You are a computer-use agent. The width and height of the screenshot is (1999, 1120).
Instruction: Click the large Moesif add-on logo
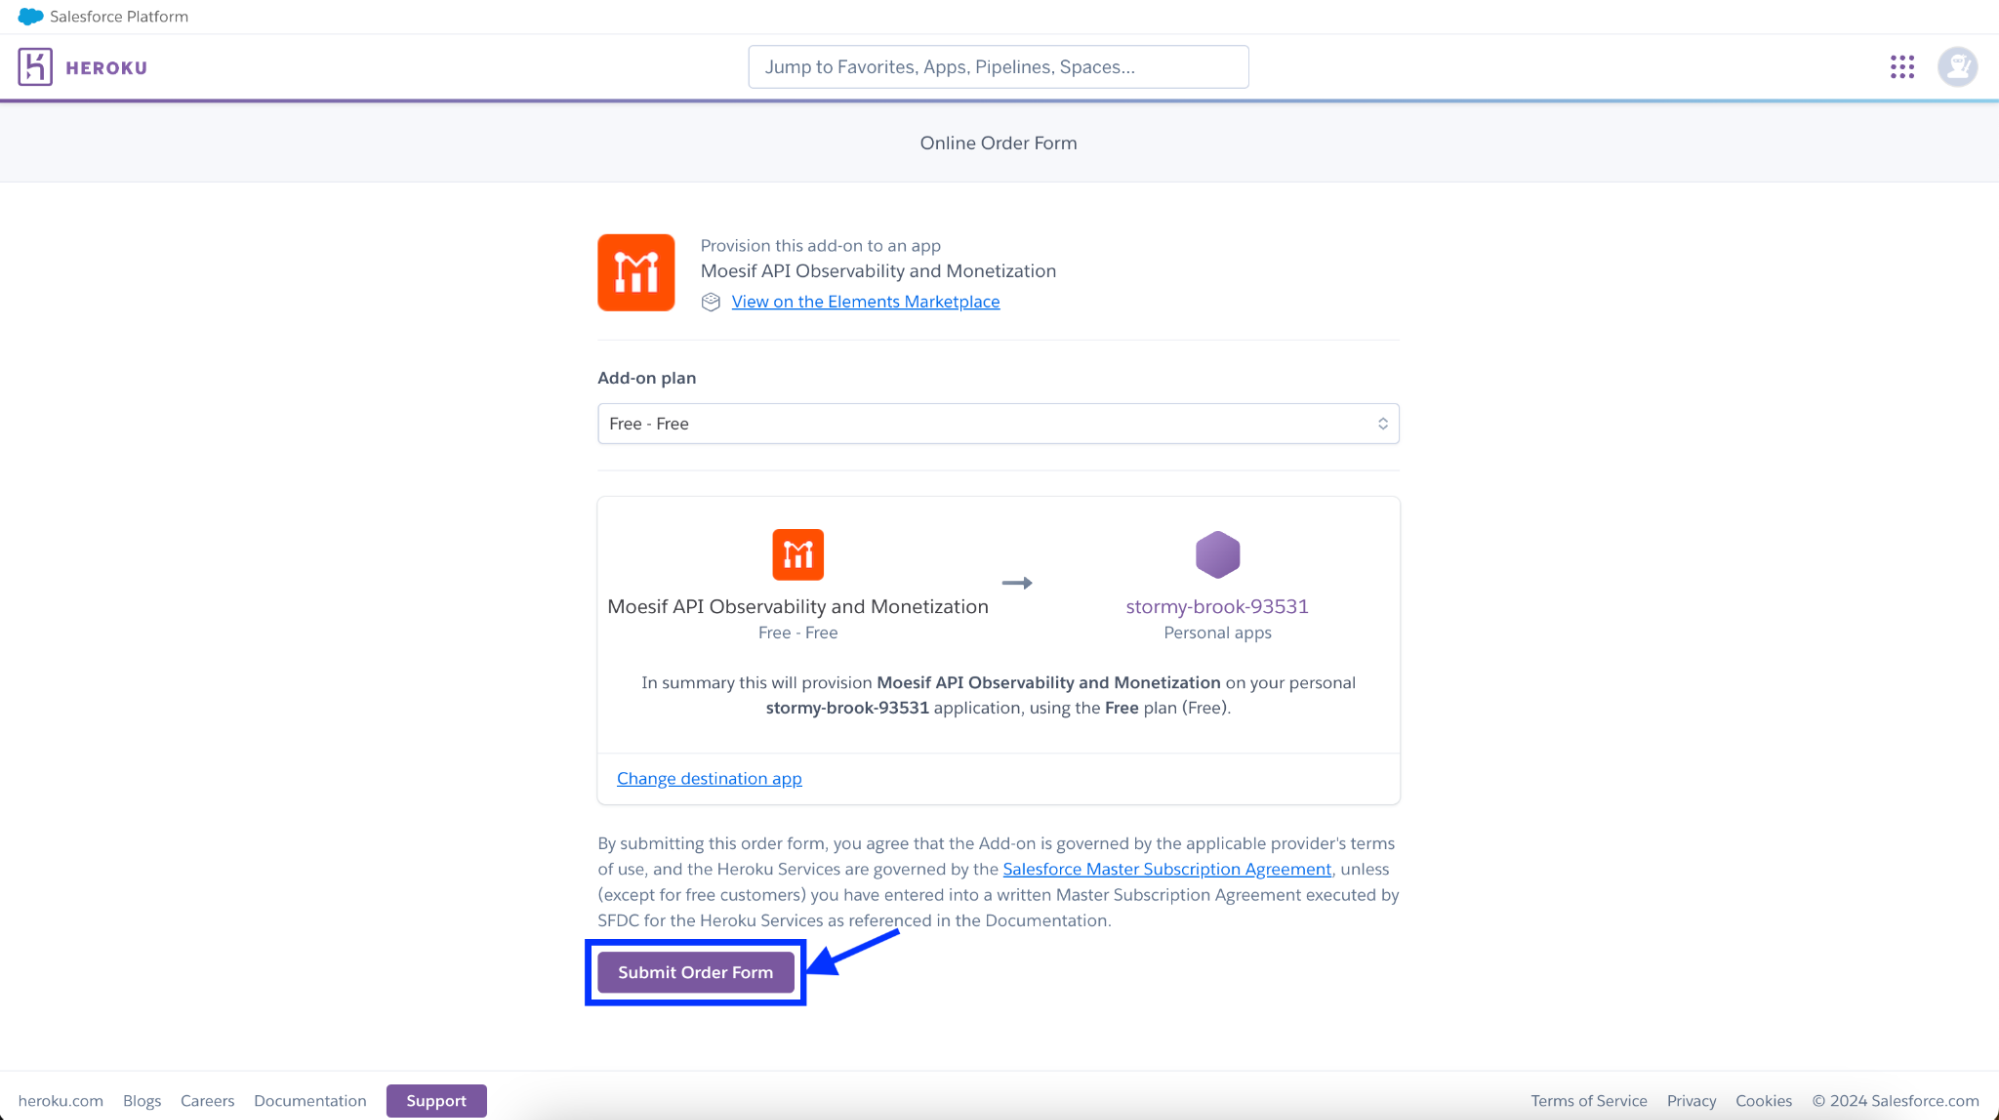click(x=636, y=273)
